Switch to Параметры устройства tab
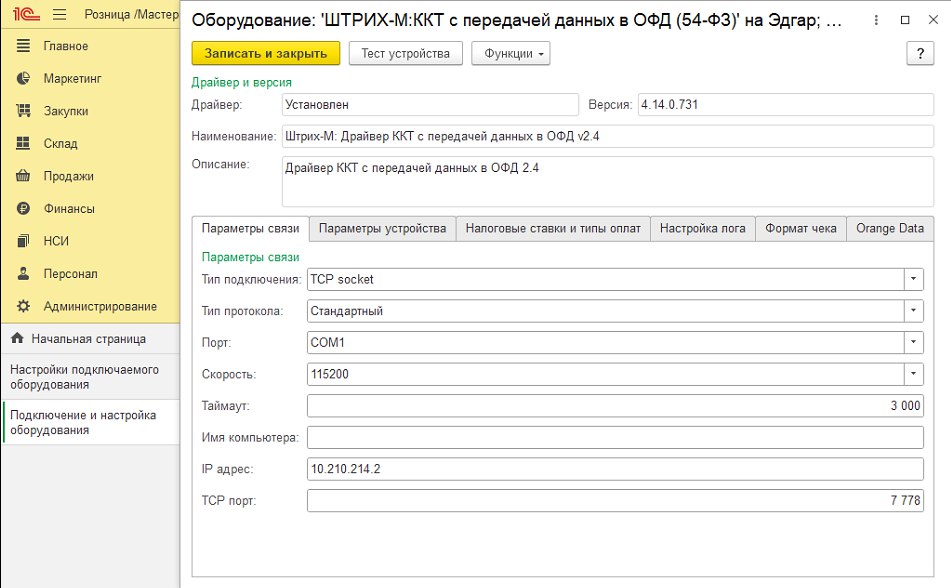Screen dimensions: 951x588 [382, 229]
